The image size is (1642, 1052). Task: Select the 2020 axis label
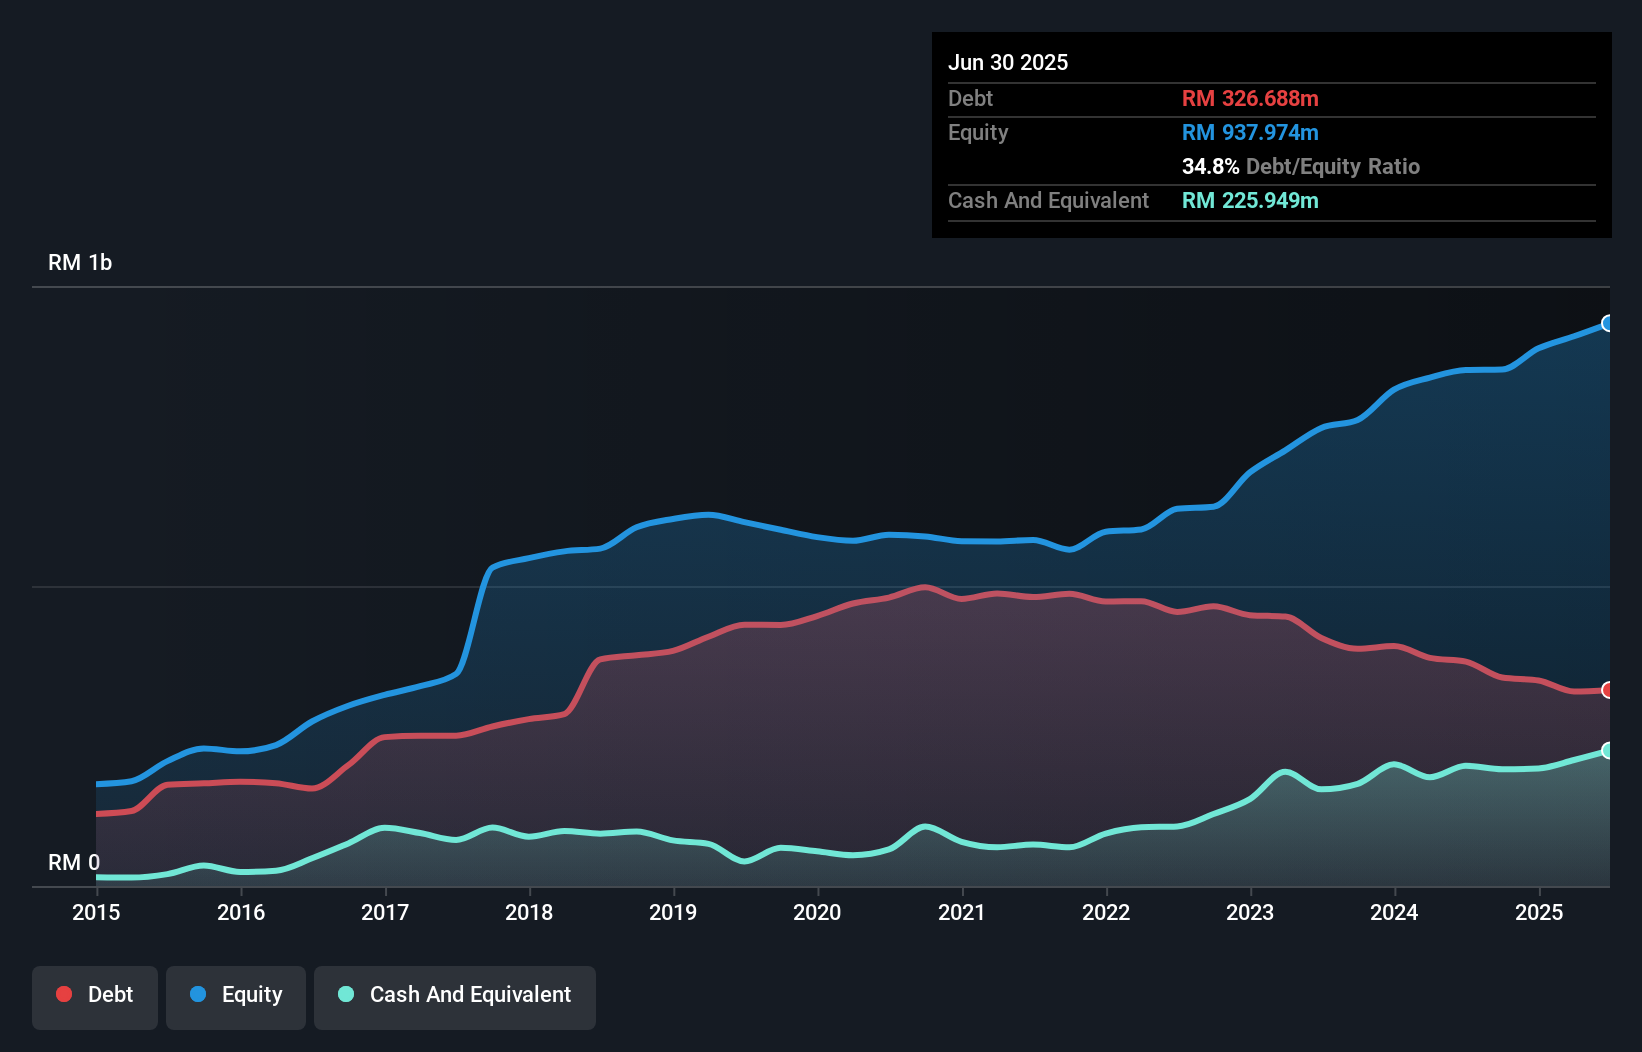point(817,912)
